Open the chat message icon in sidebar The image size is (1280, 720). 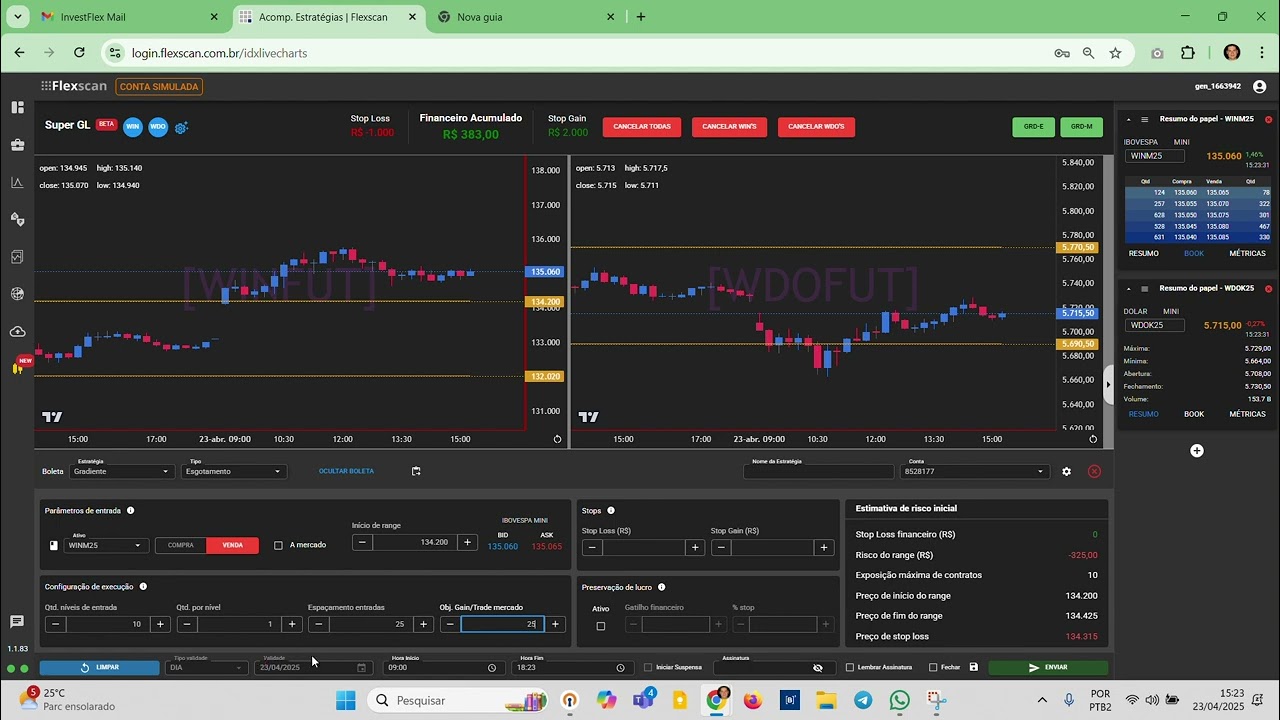(17, 622)
